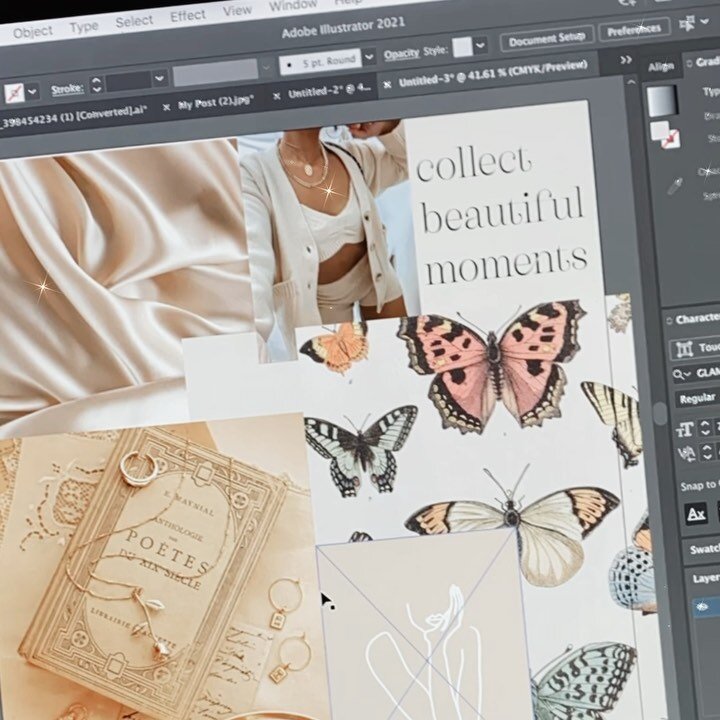Select the Untitled-3 @ 41.61% document tab
This screenshot has width=720, height=720.
click(x=493, y=73)
